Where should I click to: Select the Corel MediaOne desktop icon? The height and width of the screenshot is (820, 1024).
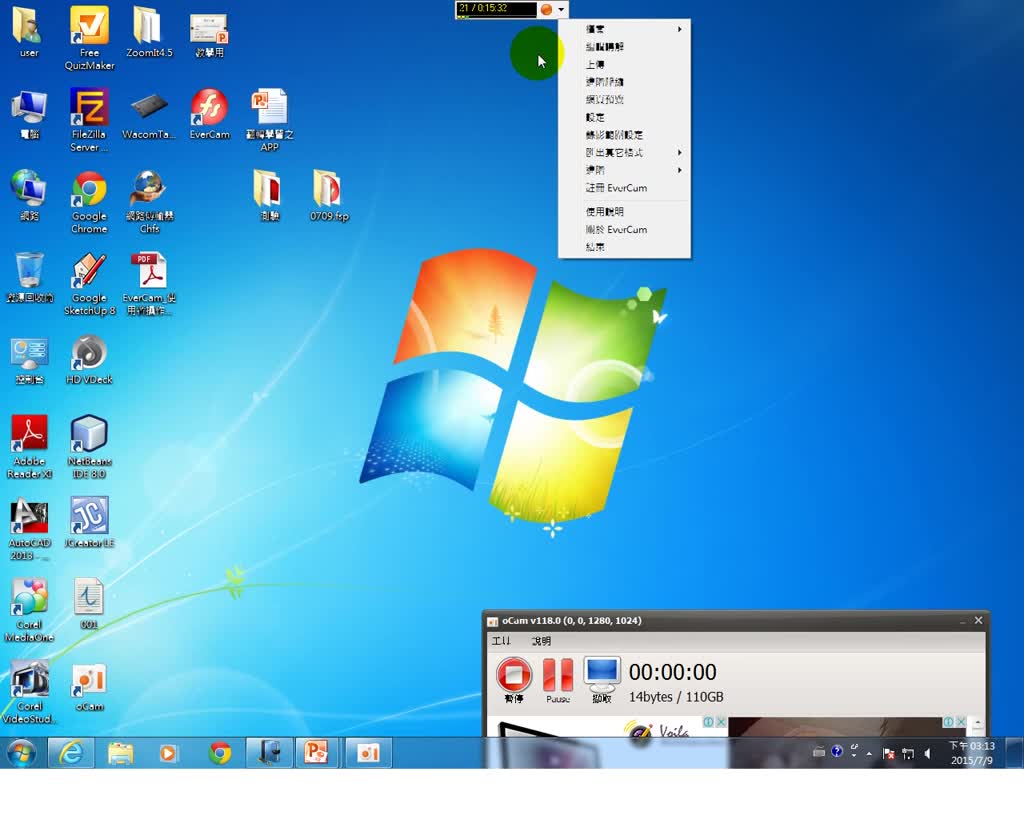click(29, 610)
